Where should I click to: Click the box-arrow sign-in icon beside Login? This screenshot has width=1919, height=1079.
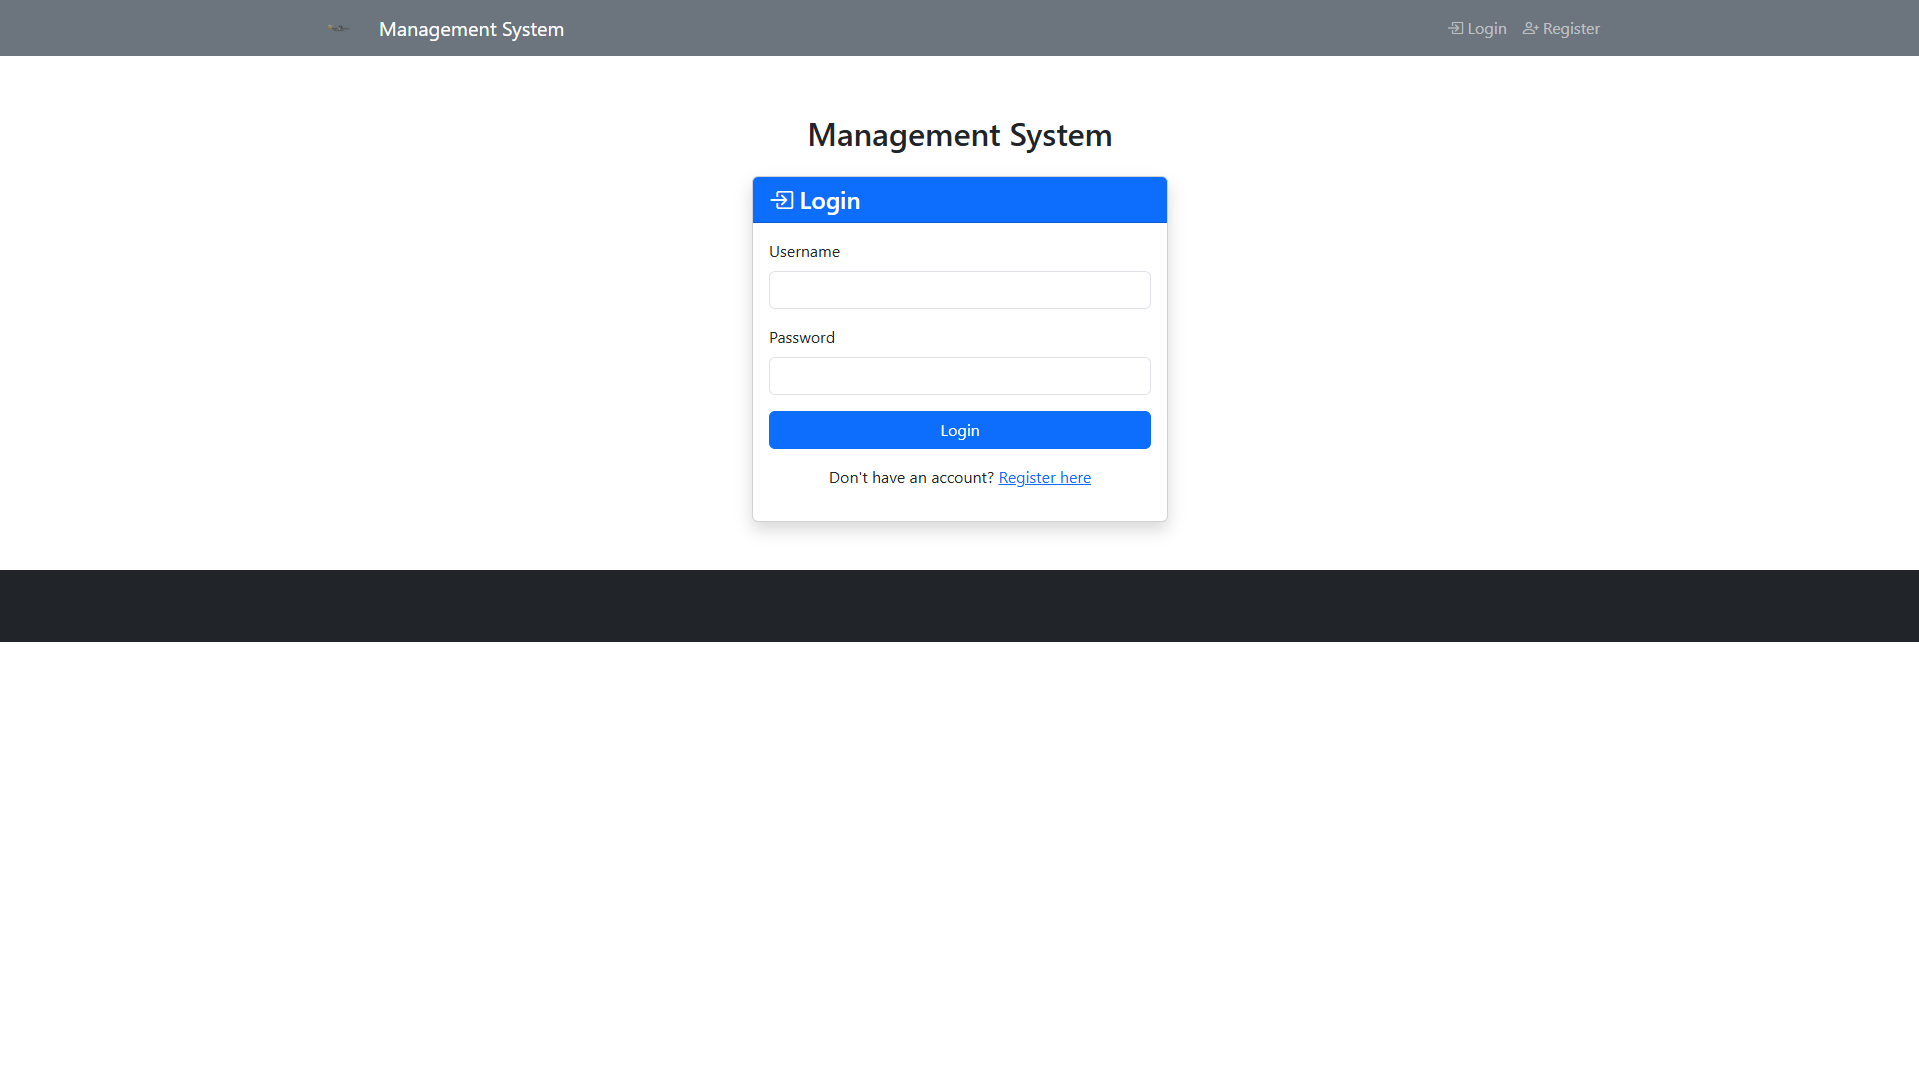click(1454, 28)
